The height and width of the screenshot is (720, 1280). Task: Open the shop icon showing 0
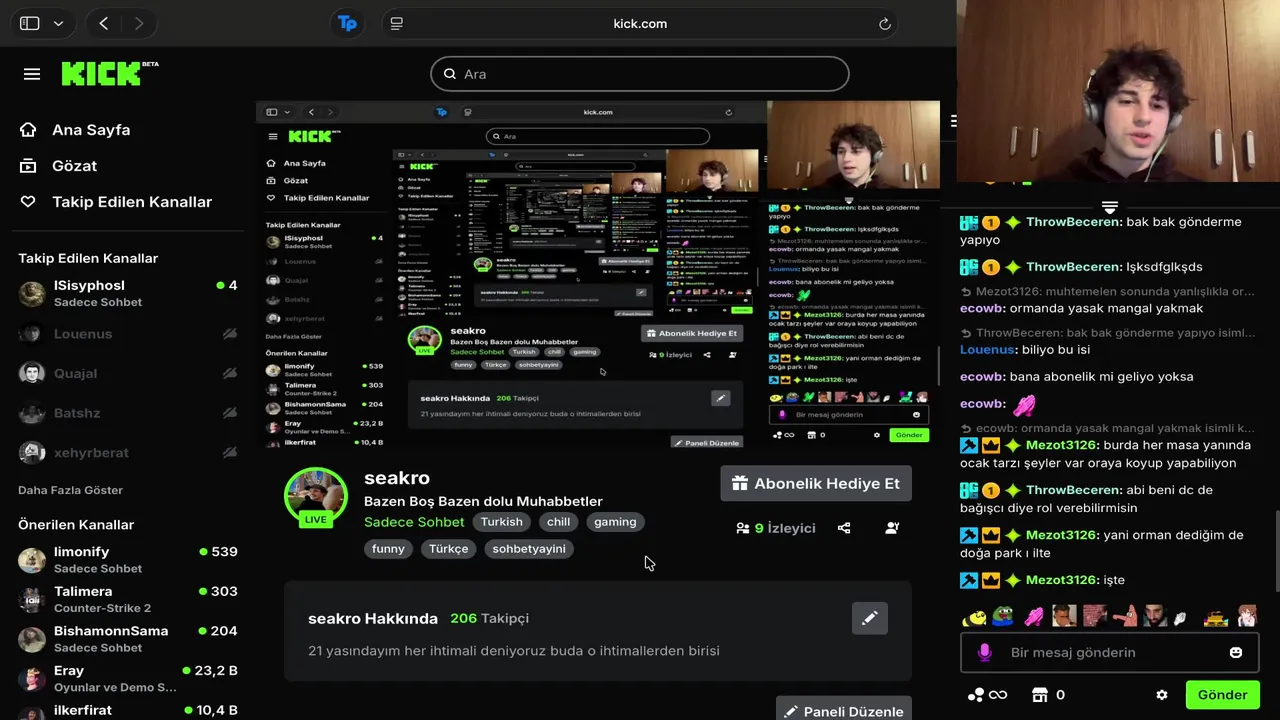point(1048,695)
